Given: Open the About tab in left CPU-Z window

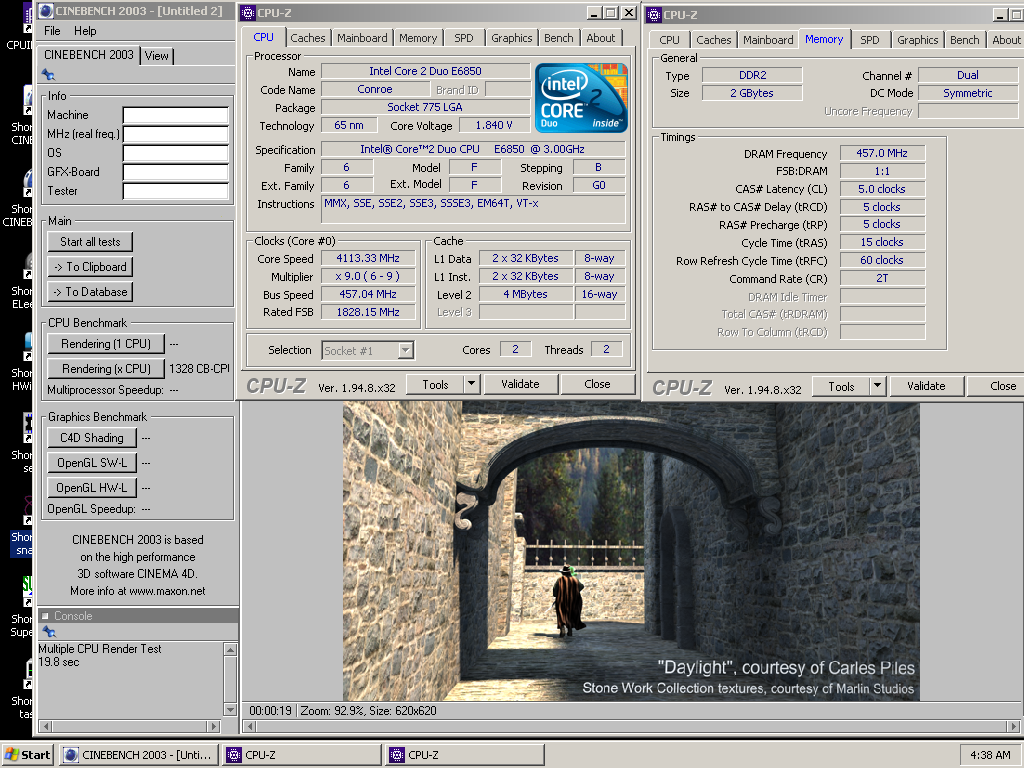Looking at the screenshot, I should (601, 38).
